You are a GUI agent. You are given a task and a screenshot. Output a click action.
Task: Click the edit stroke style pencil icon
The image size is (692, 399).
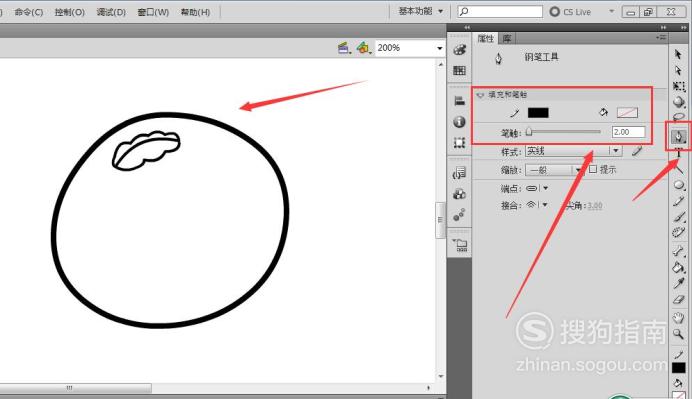pos(636,151)
